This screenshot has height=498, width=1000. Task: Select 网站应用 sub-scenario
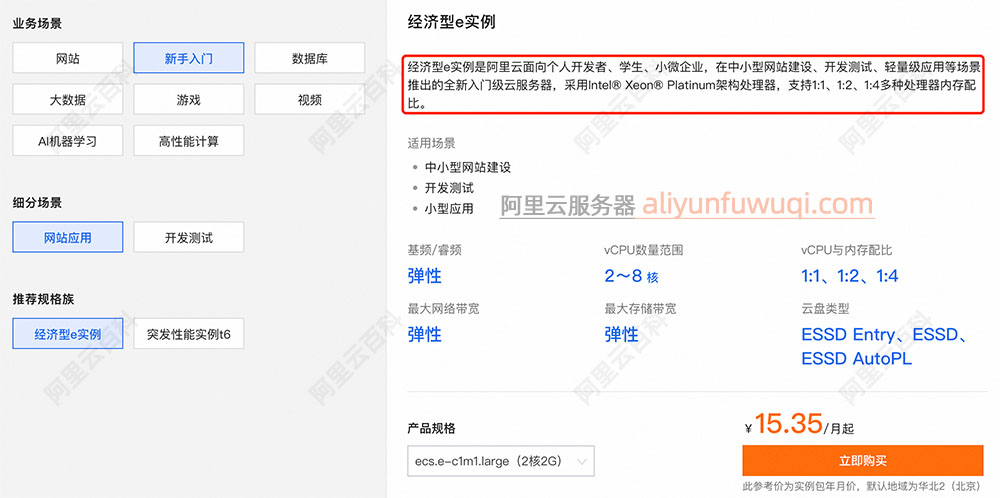pos(68,237)
